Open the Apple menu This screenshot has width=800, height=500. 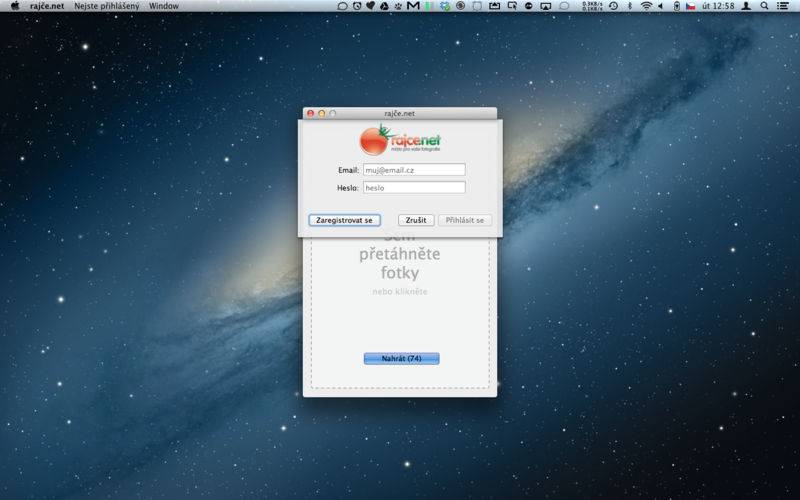click(14, 6)
